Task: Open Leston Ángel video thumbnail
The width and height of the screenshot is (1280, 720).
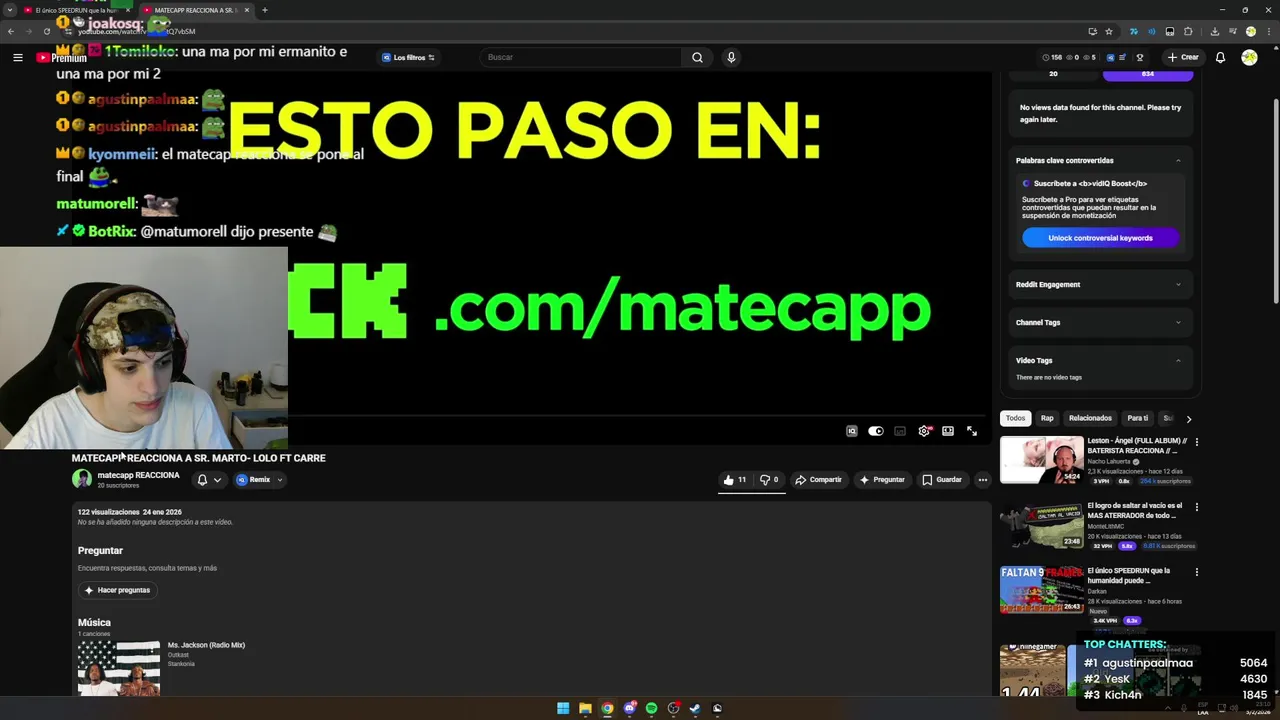Action: click(x=1042, y=460)
